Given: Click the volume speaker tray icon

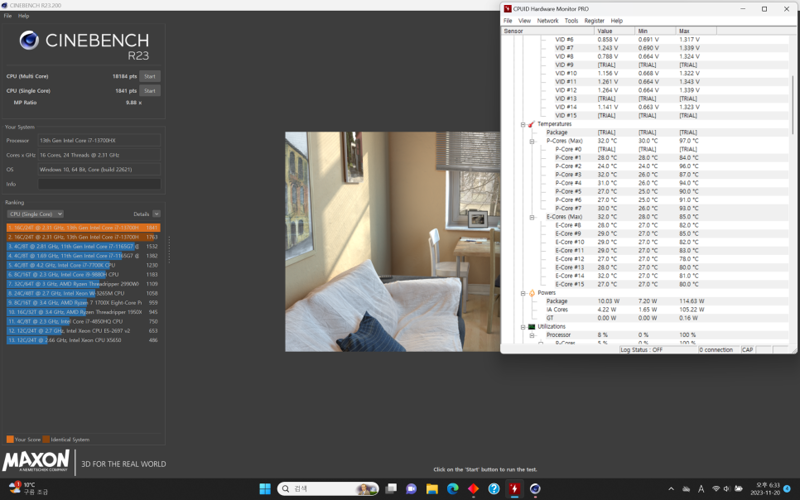Looking at the screenshot, I should pyautogui.click(x=727, y=489).
